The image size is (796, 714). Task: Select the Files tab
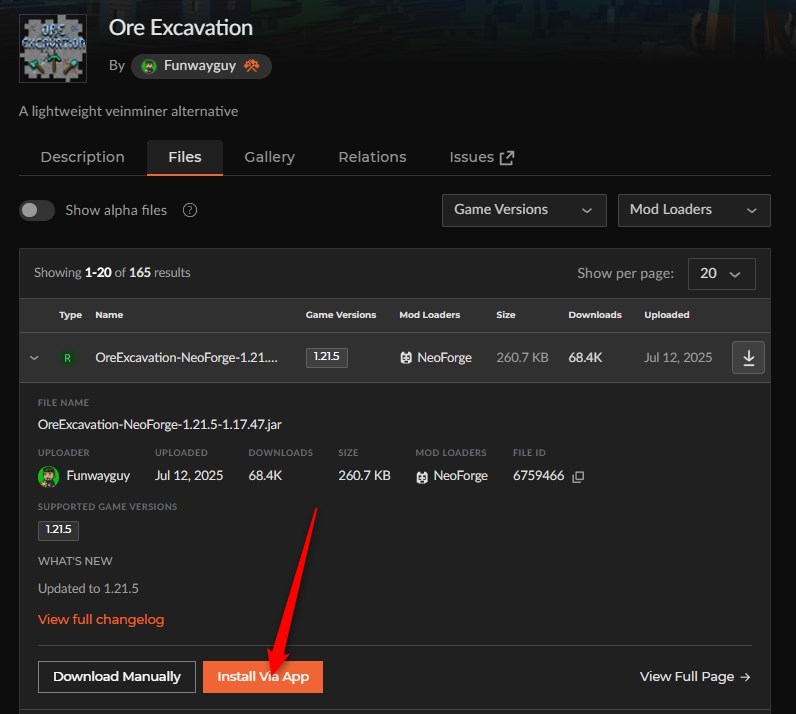185,157
